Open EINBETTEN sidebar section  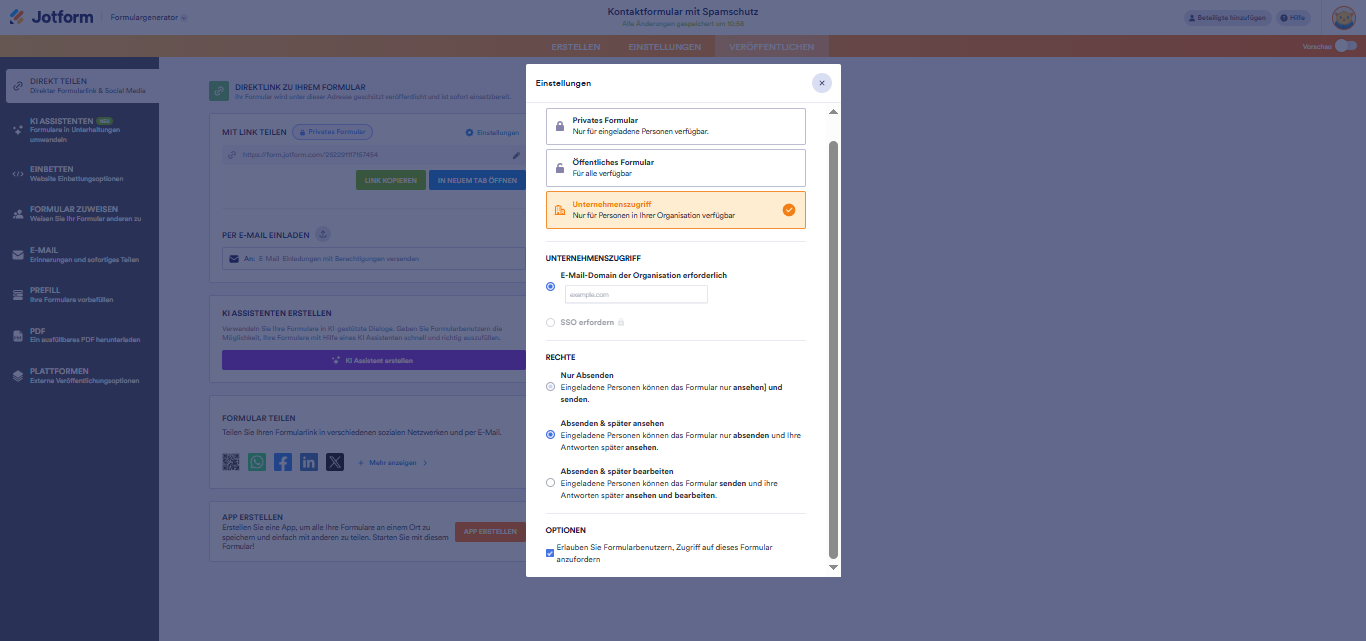coord(80,173)
